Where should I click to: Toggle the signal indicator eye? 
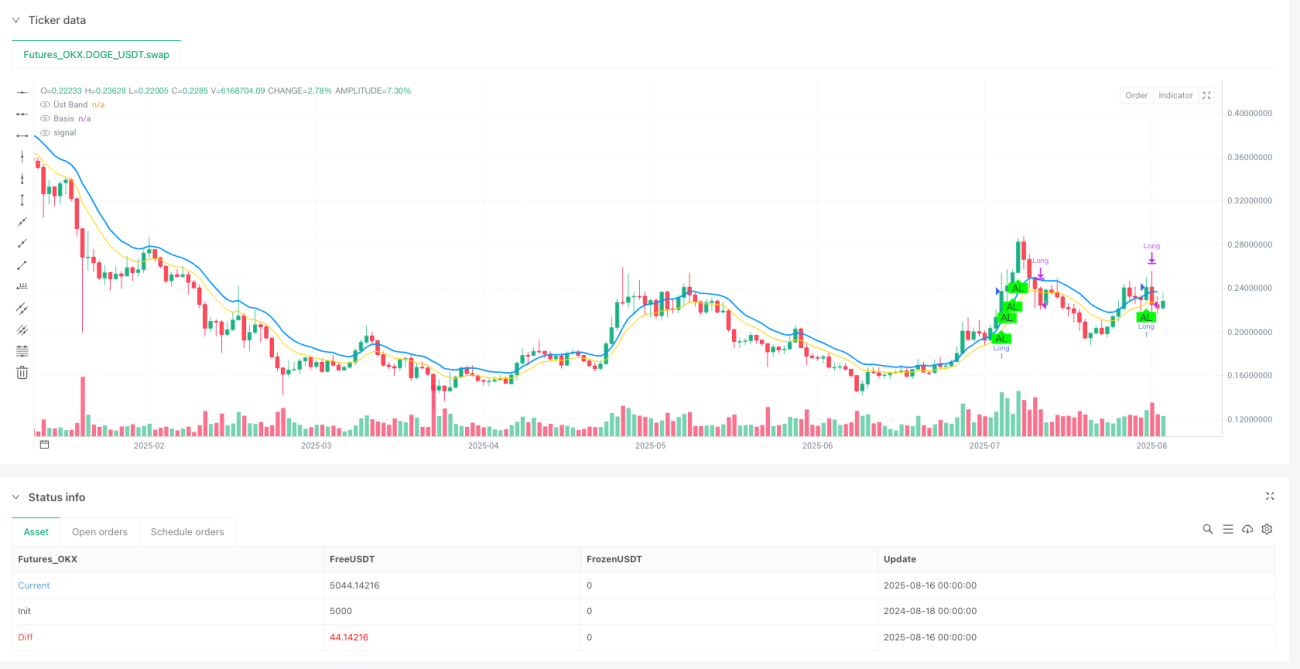click(x=45, y=132)
